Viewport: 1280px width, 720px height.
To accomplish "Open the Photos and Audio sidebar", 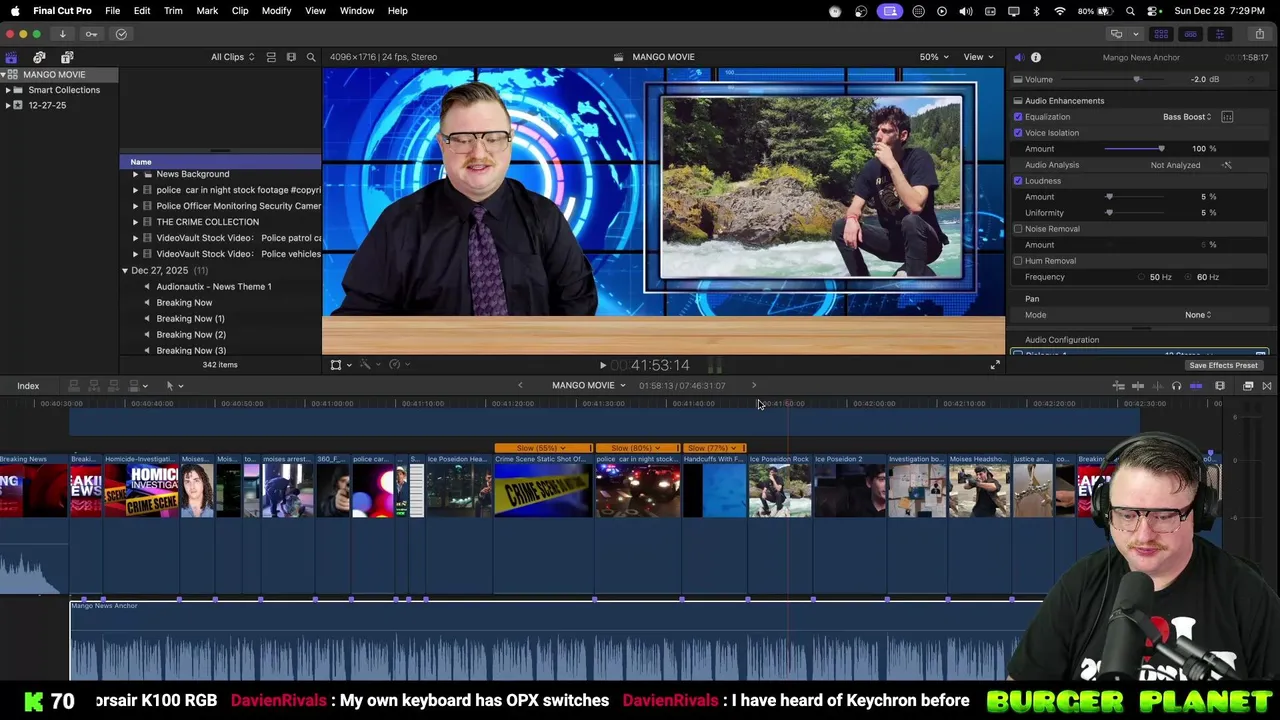I will click(39, 57).
